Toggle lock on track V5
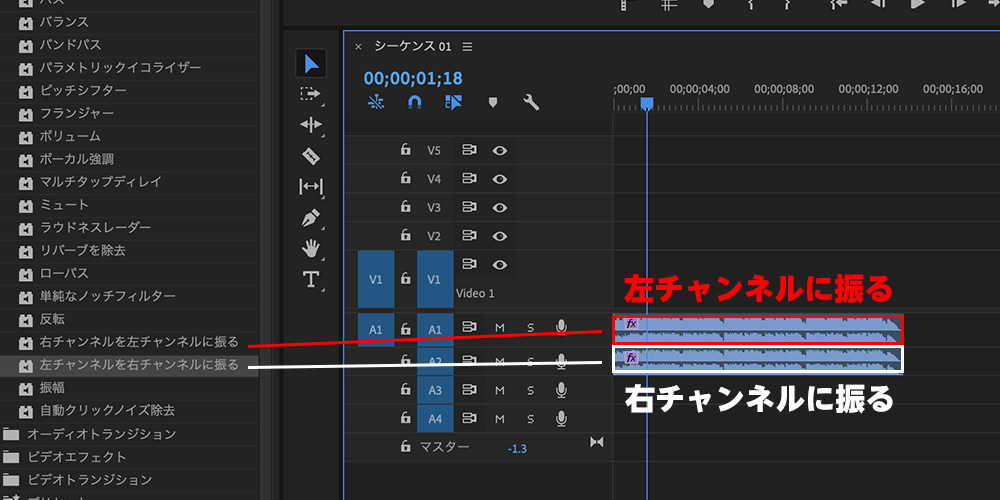This screenshot has height=500, width=1000. click(x=405, y=150)
